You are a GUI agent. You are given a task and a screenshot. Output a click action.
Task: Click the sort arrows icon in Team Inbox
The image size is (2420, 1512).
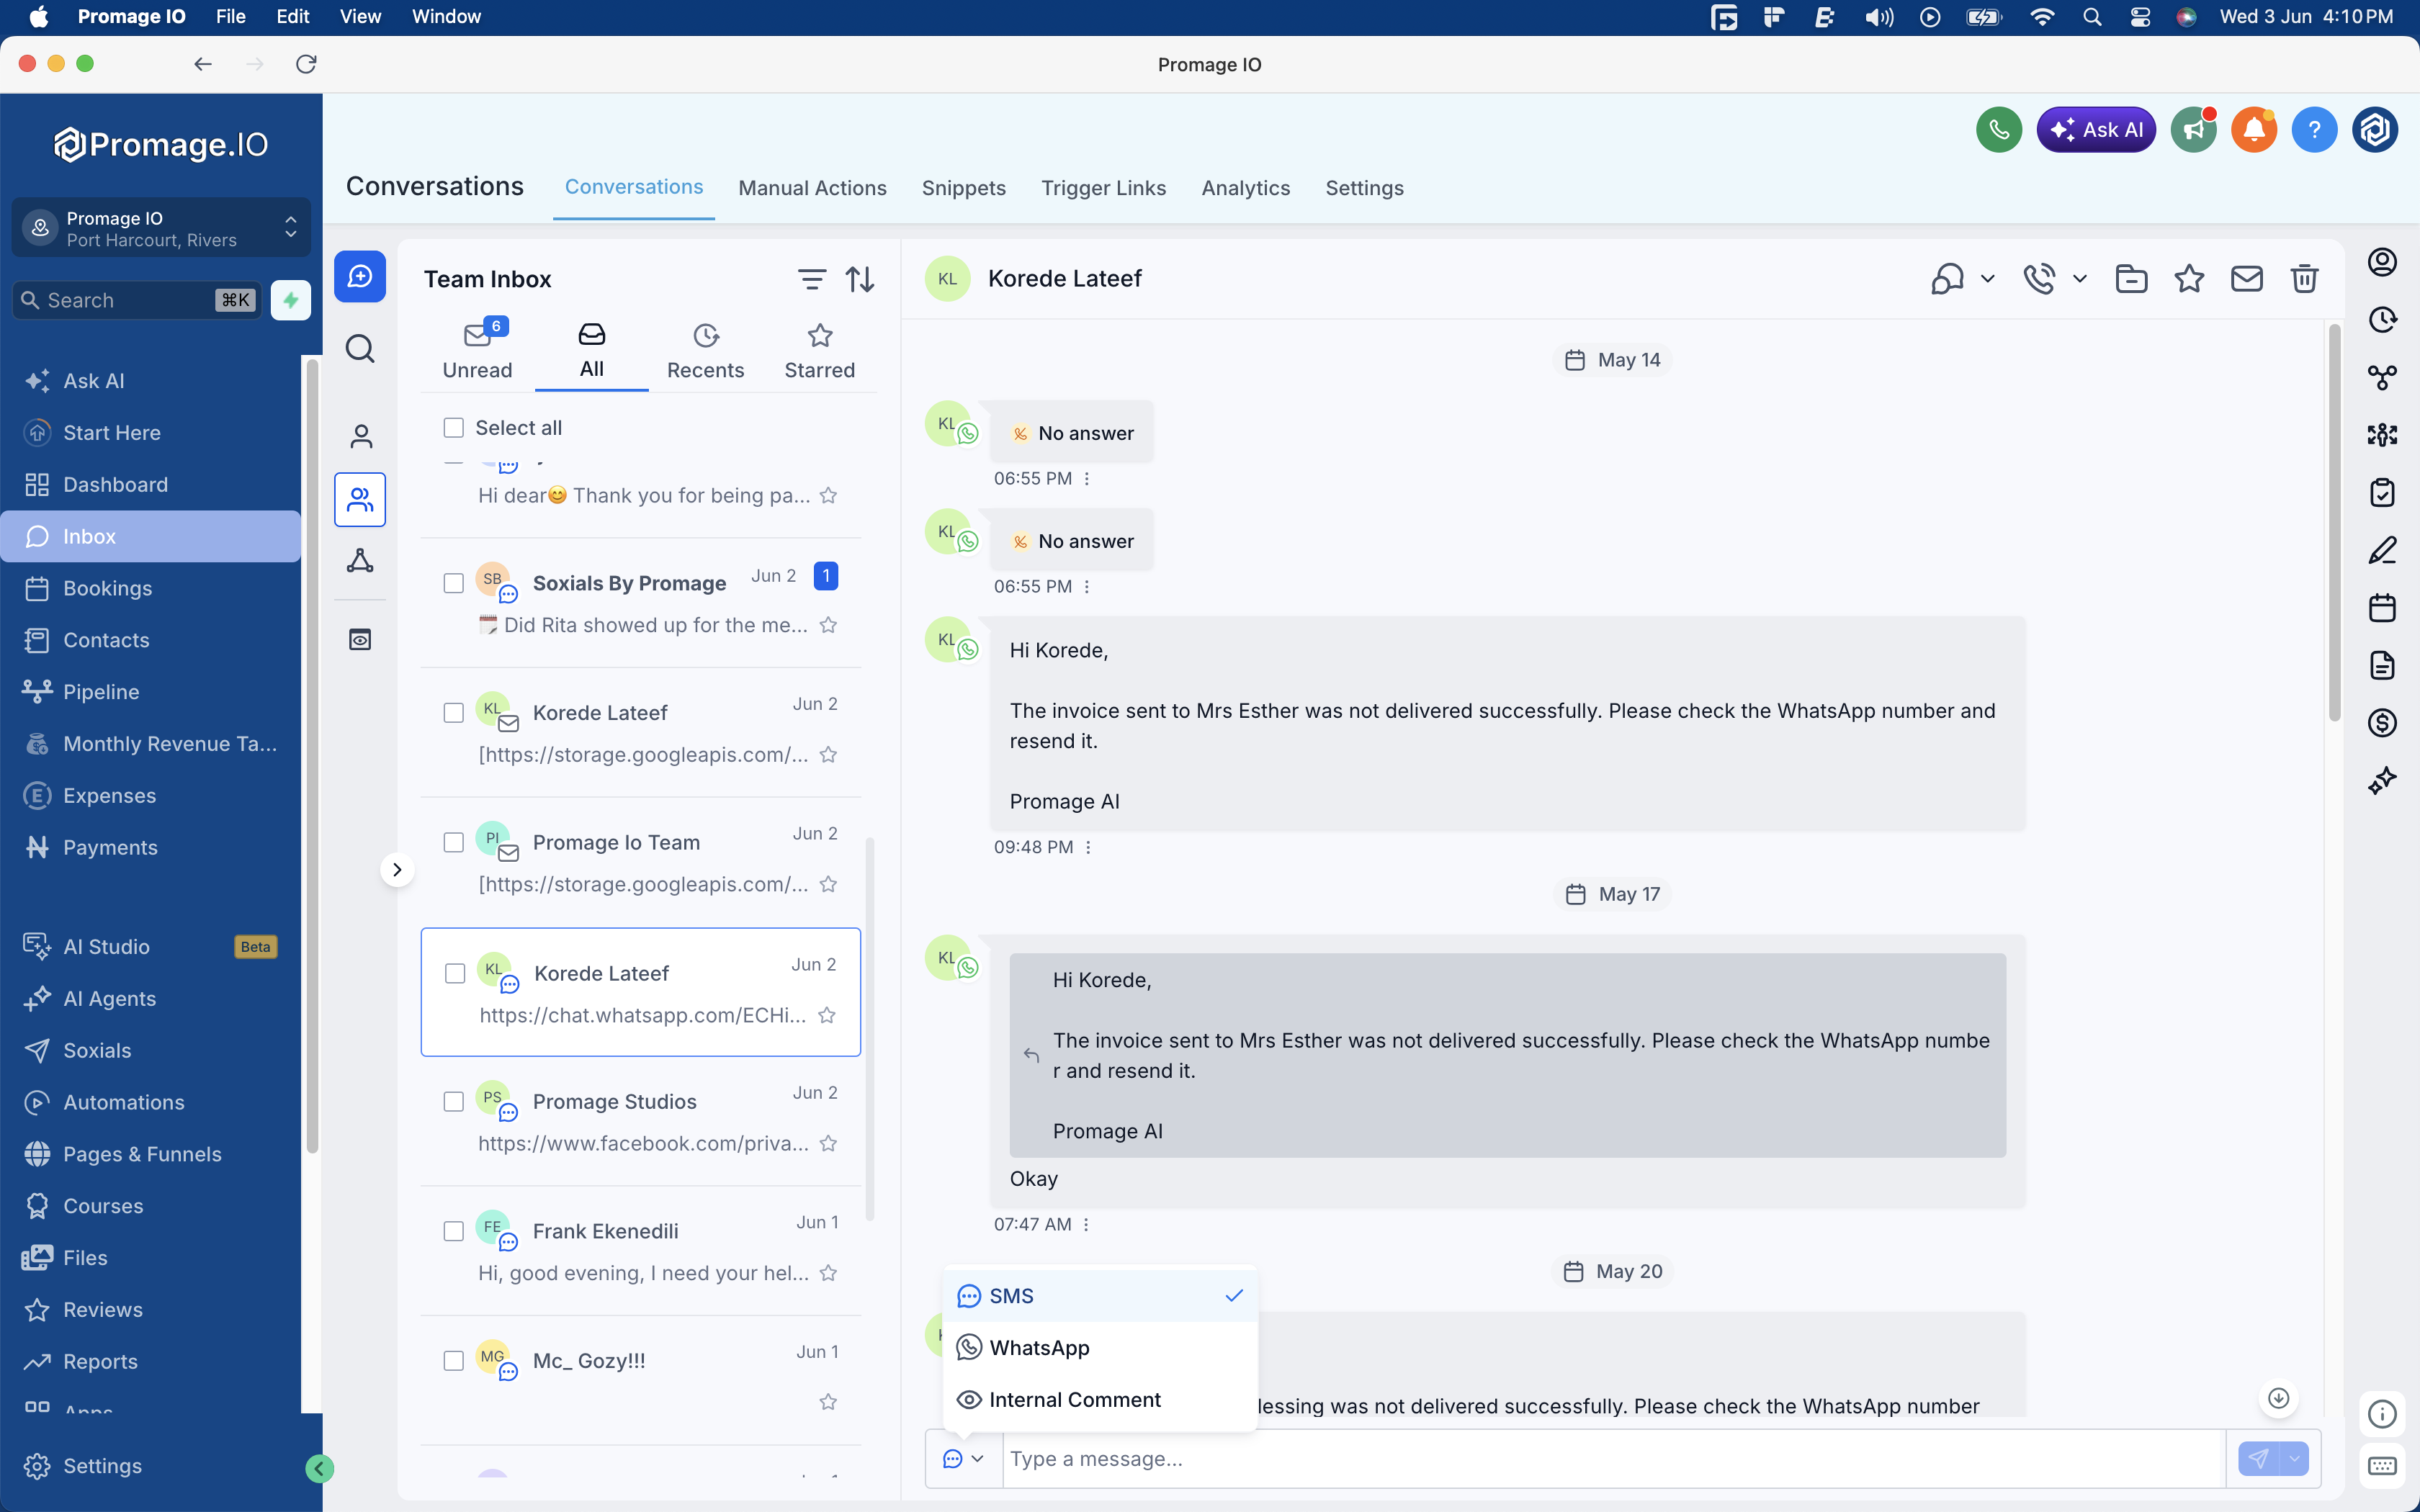pos(860,279)
